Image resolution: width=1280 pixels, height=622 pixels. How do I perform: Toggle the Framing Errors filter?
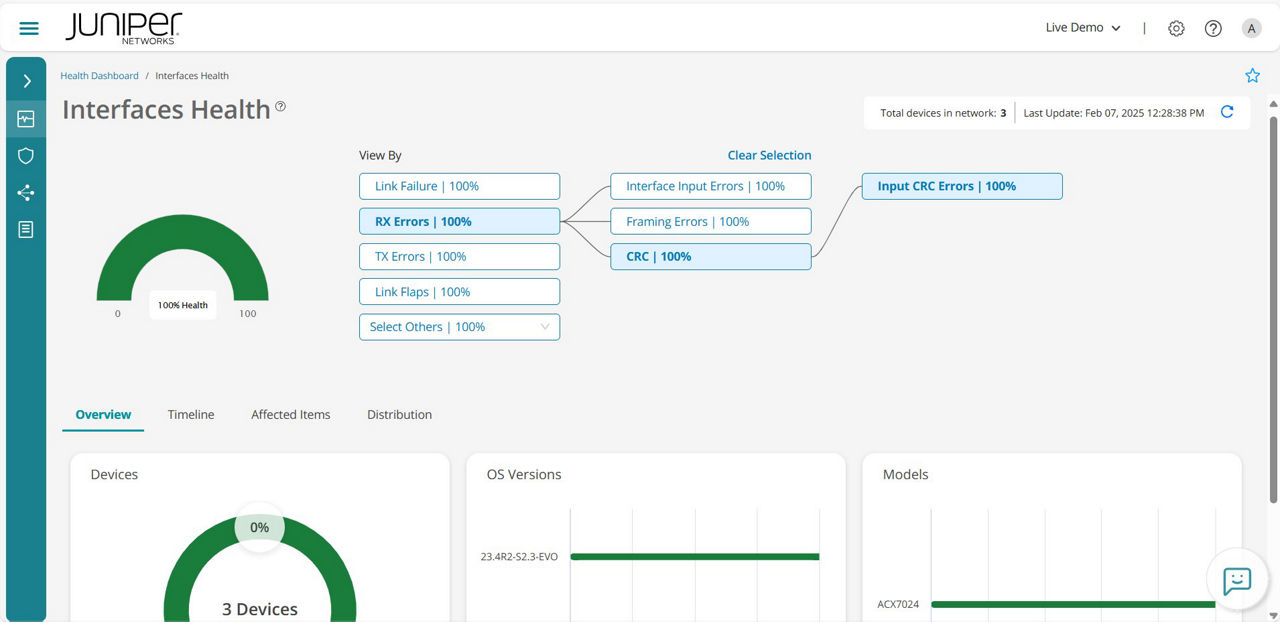(710, 221)
